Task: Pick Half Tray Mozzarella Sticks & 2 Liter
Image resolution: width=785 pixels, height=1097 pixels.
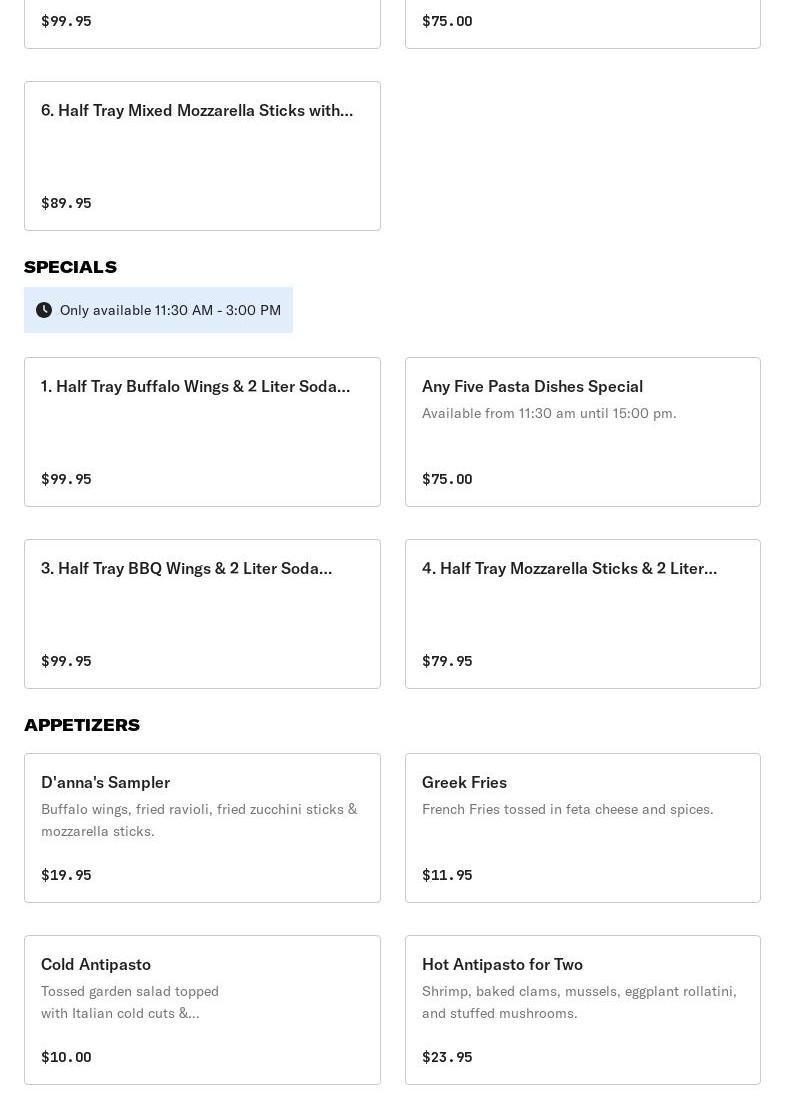Action: tap(582, 613)
